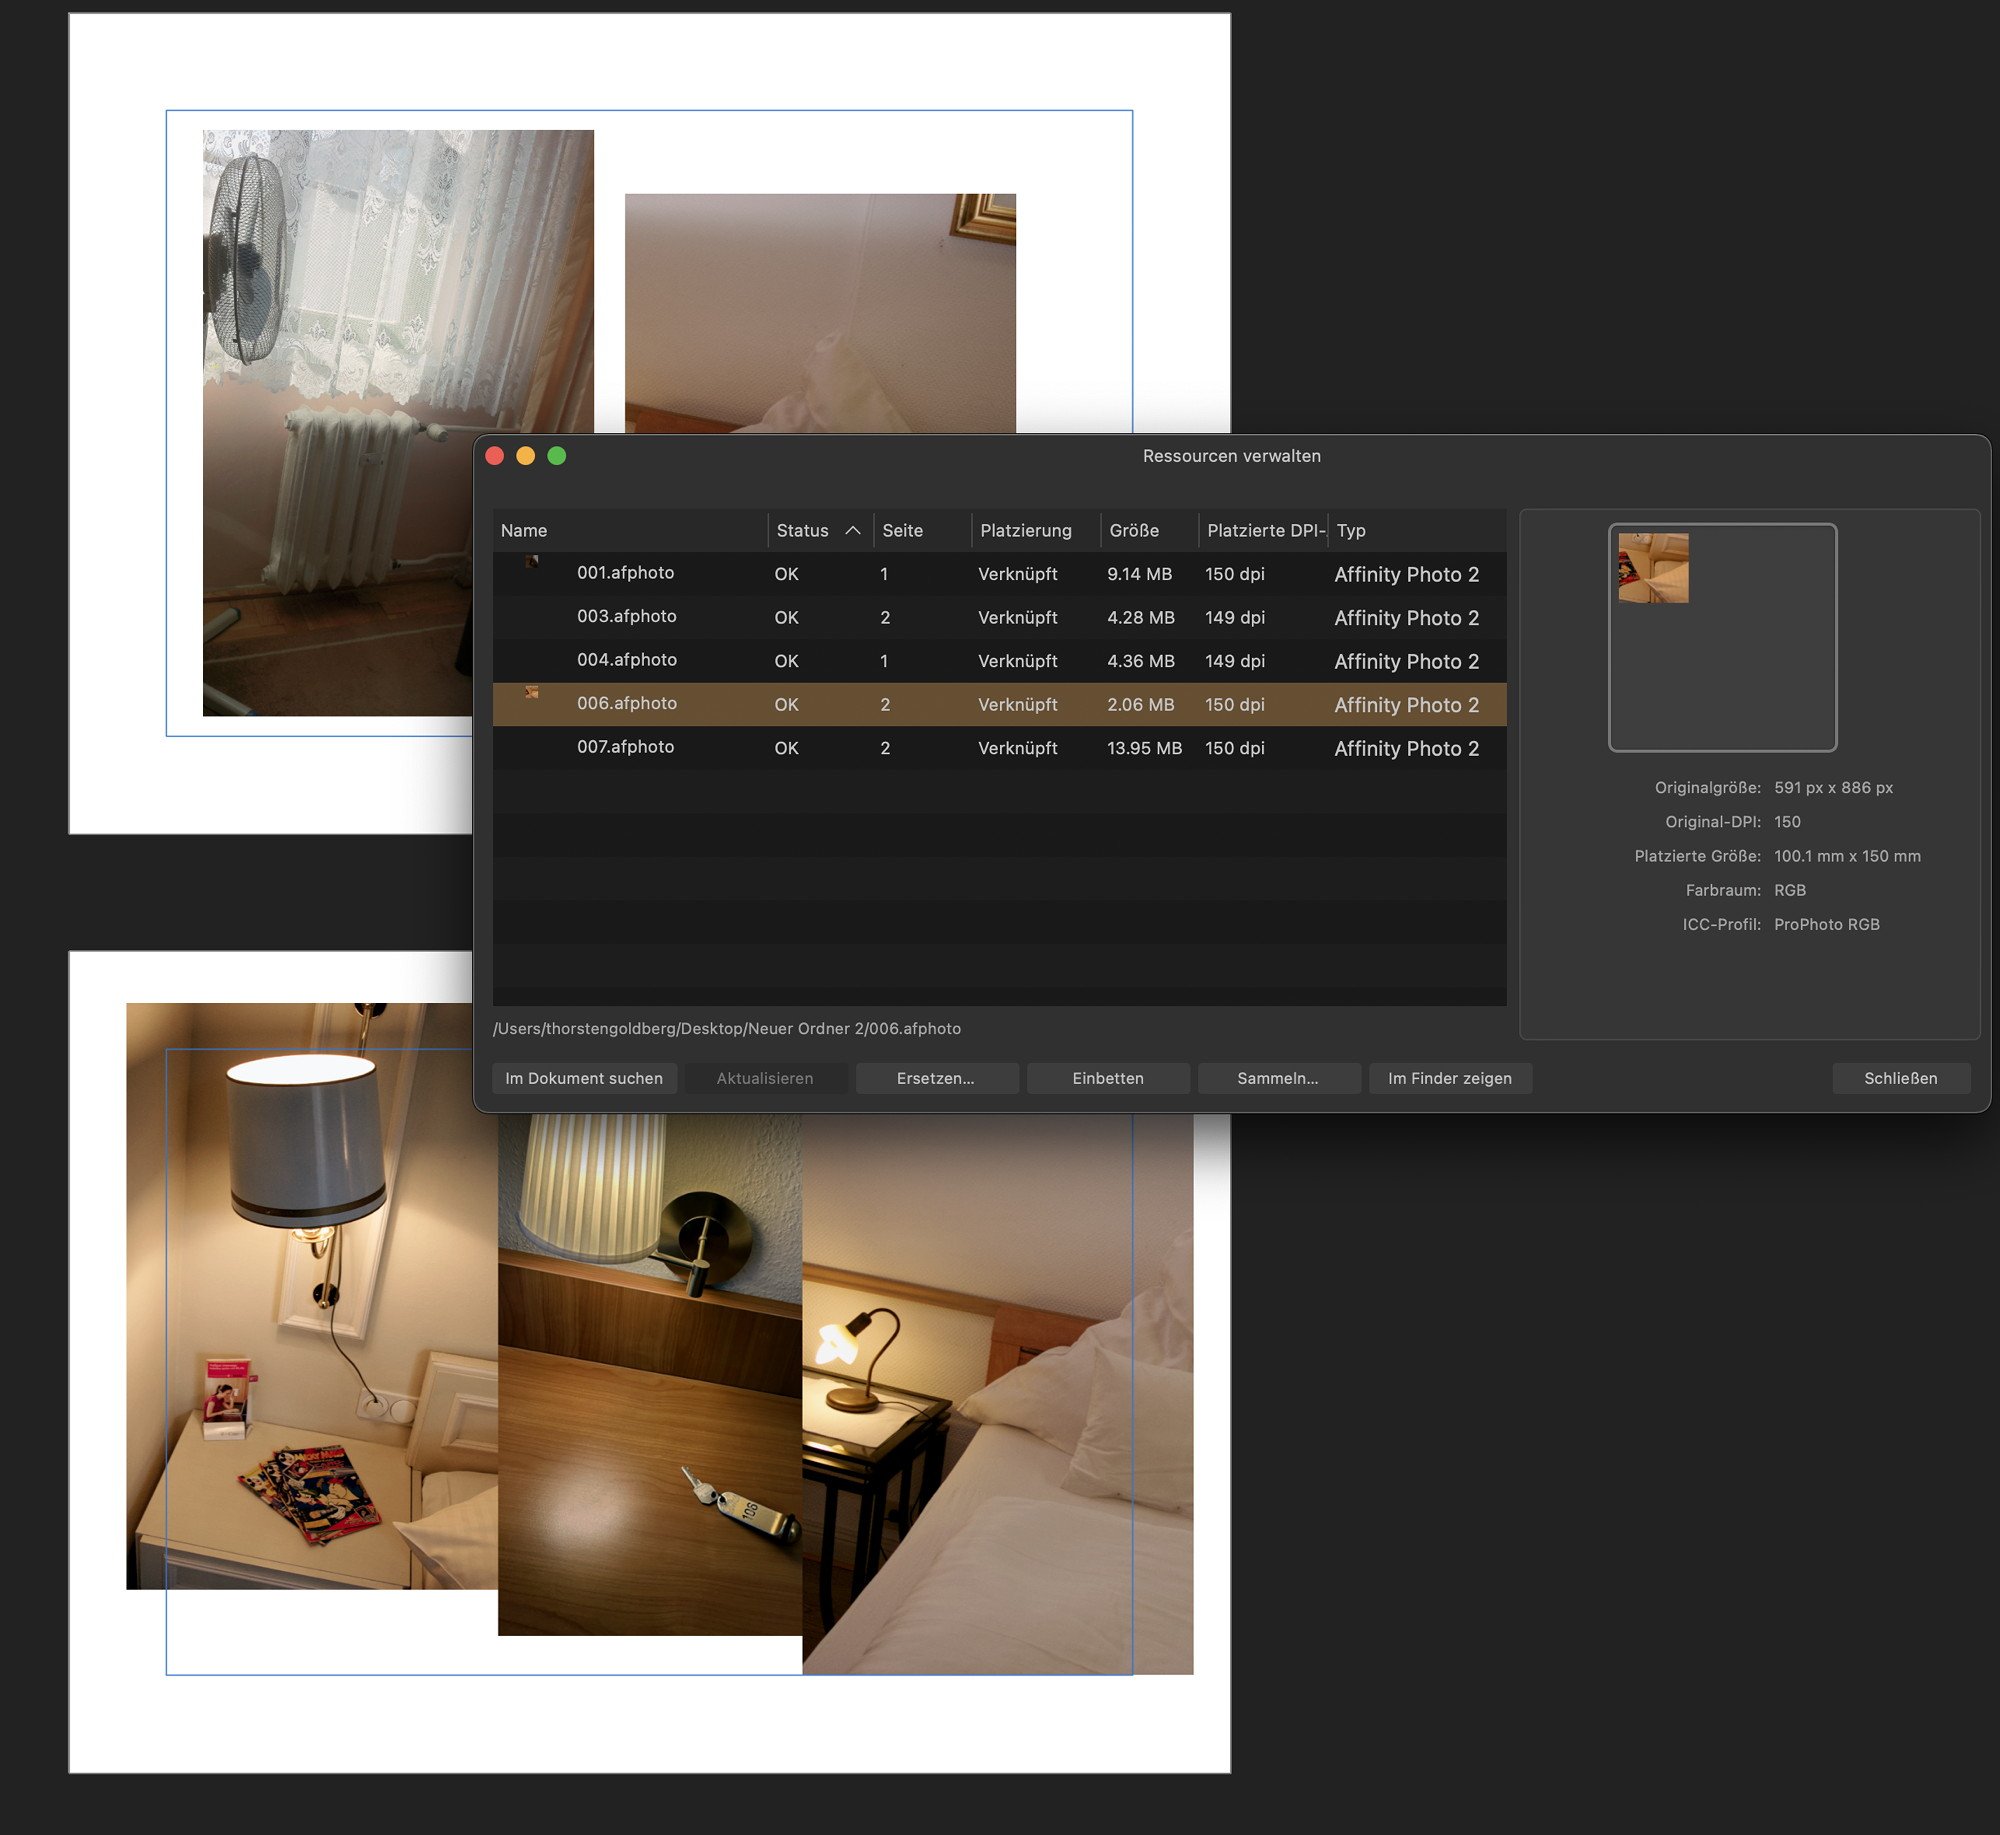This screenshot has height=1835, width=2000.
Task: Close the Ressourcen verwalten window with red button
Action: tap(494, 456)
